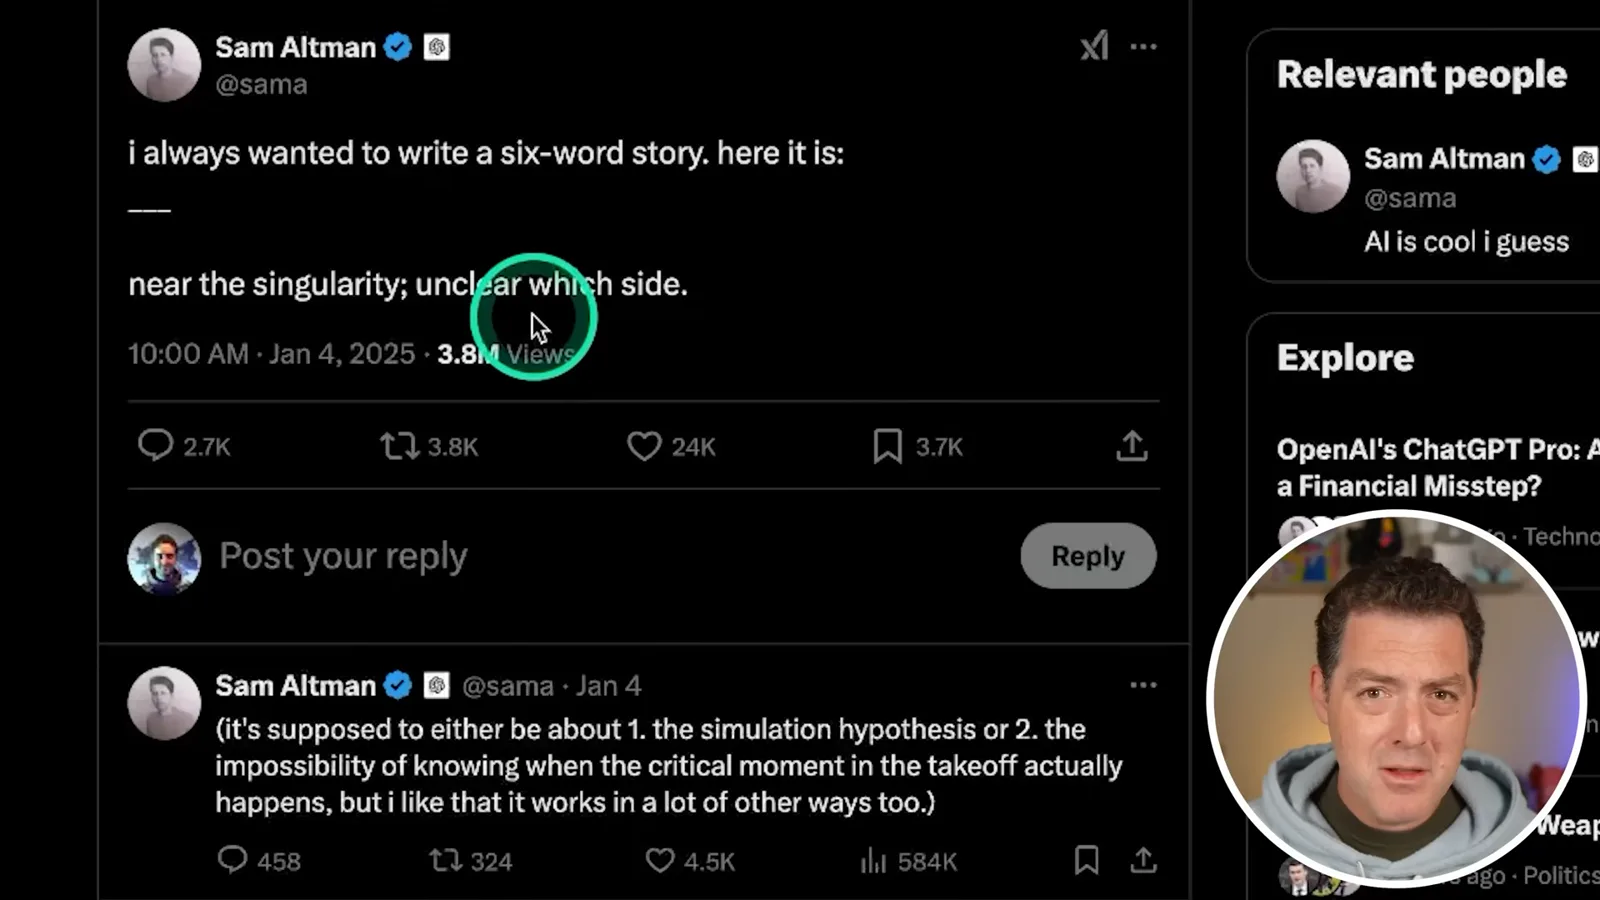Open @sama handle under main tweet author
This screenshot has width=1600, height=900.
click(x=262, y=84)
